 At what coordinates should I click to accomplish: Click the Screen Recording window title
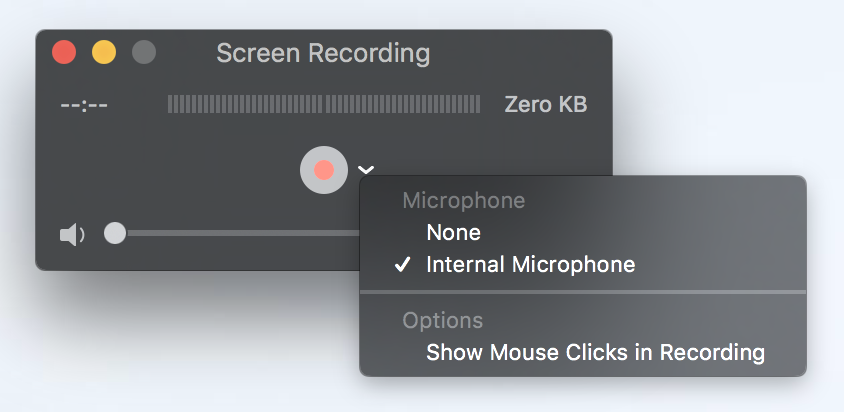[x=323, y=53]
